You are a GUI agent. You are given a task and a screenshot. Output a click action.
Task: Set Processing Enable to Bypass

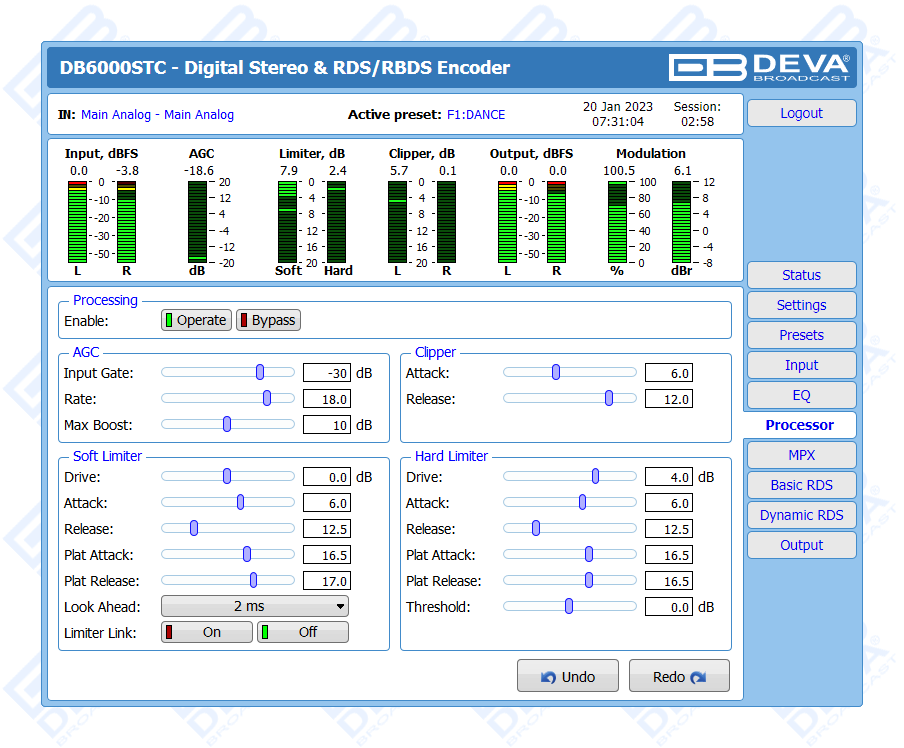268,320
